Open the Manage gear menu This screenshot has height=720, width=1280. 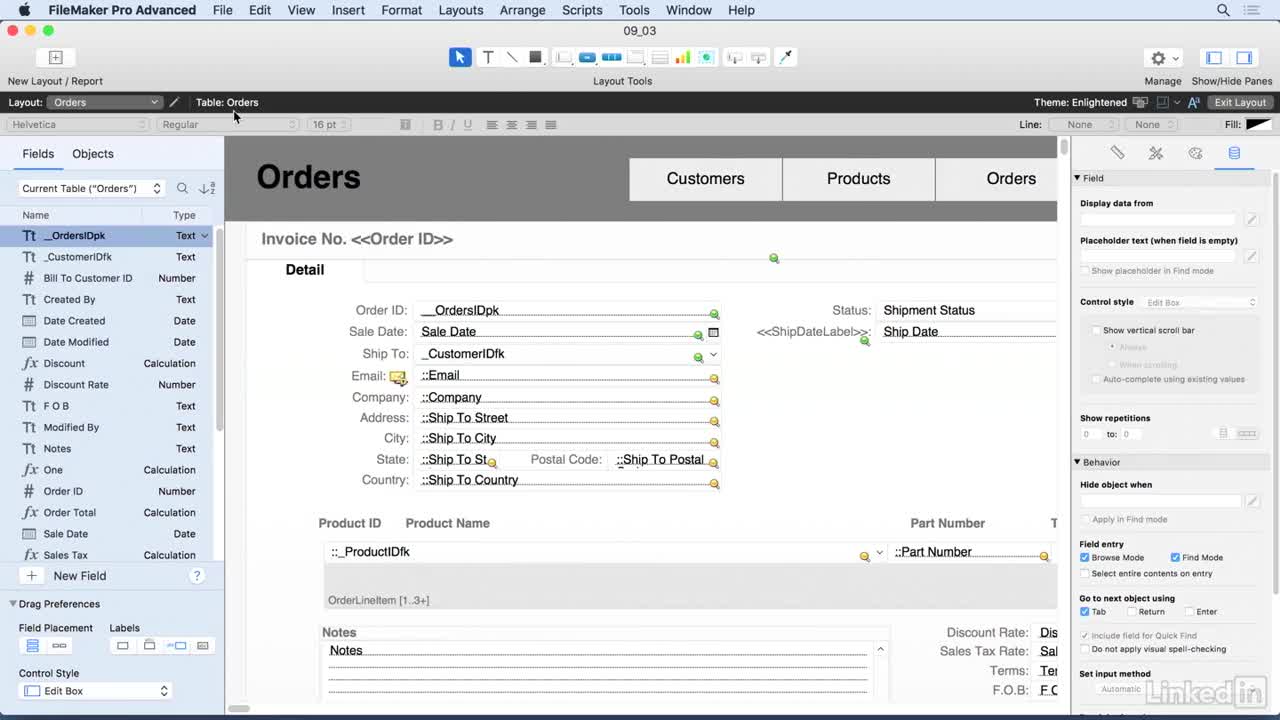[x=1164, y=58]
